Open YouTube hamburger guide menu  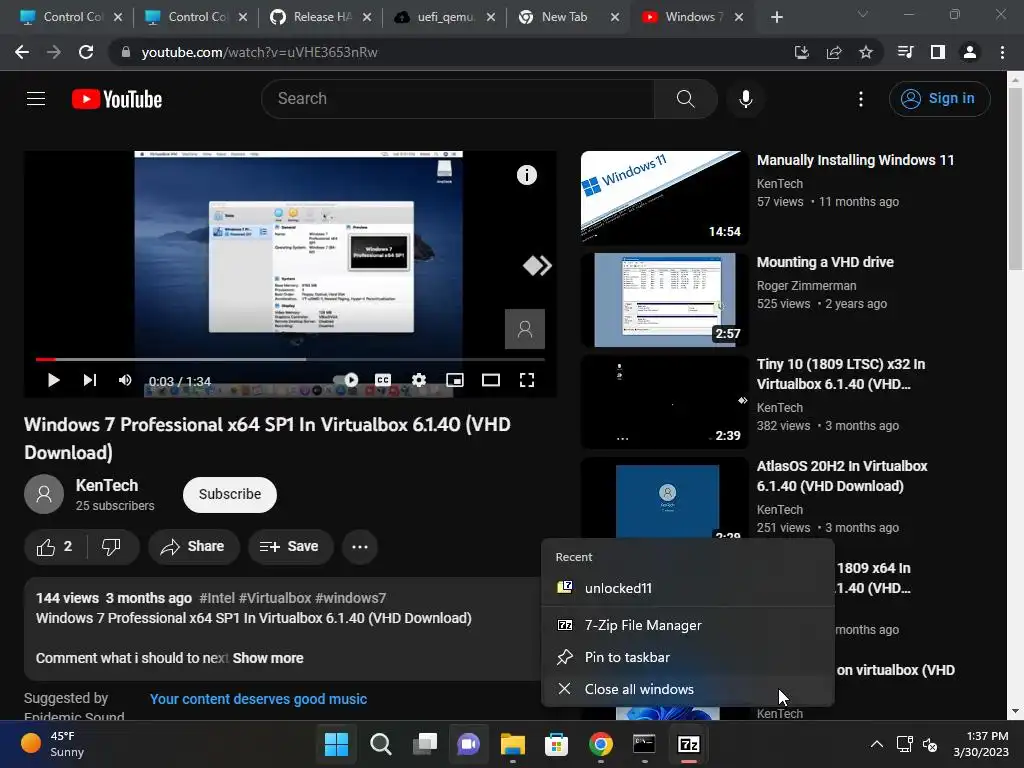(x=36, y=99)
